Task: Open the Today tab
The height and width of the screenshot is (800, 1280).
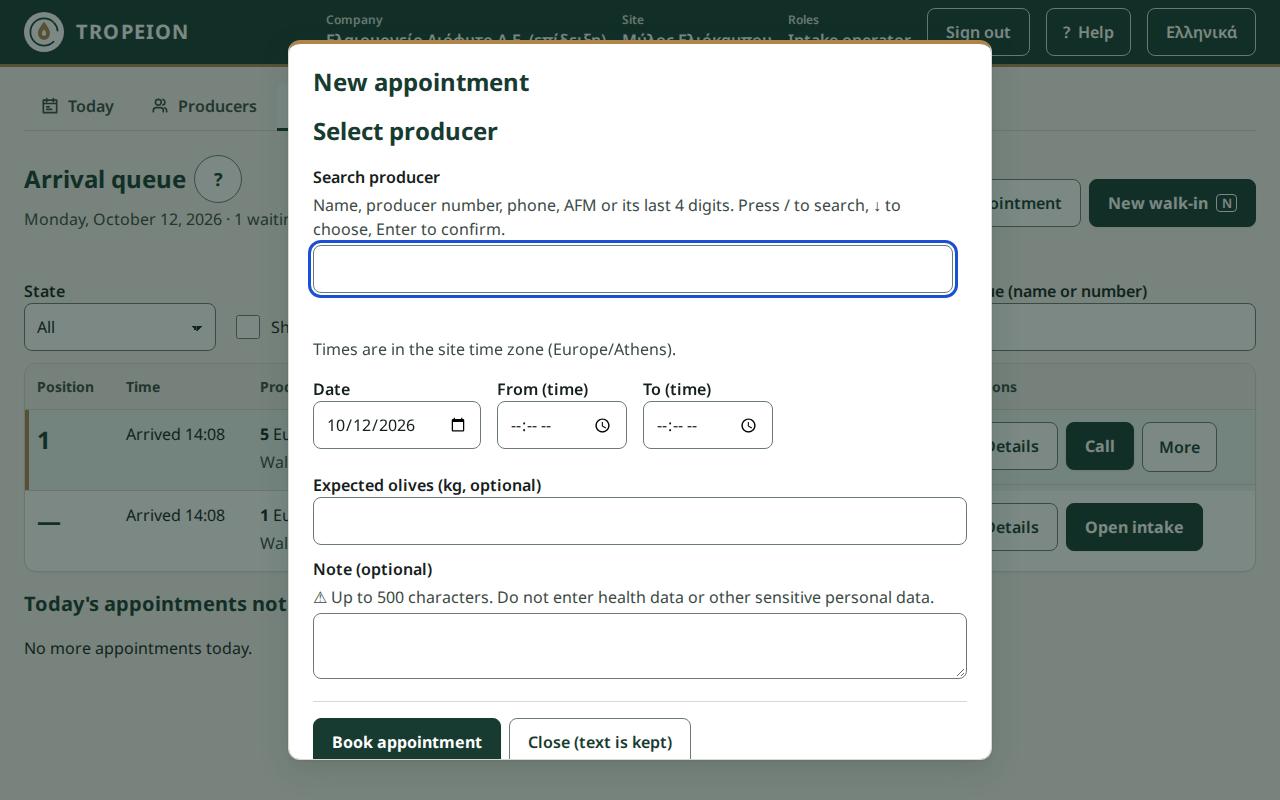Action: (78, 106)
